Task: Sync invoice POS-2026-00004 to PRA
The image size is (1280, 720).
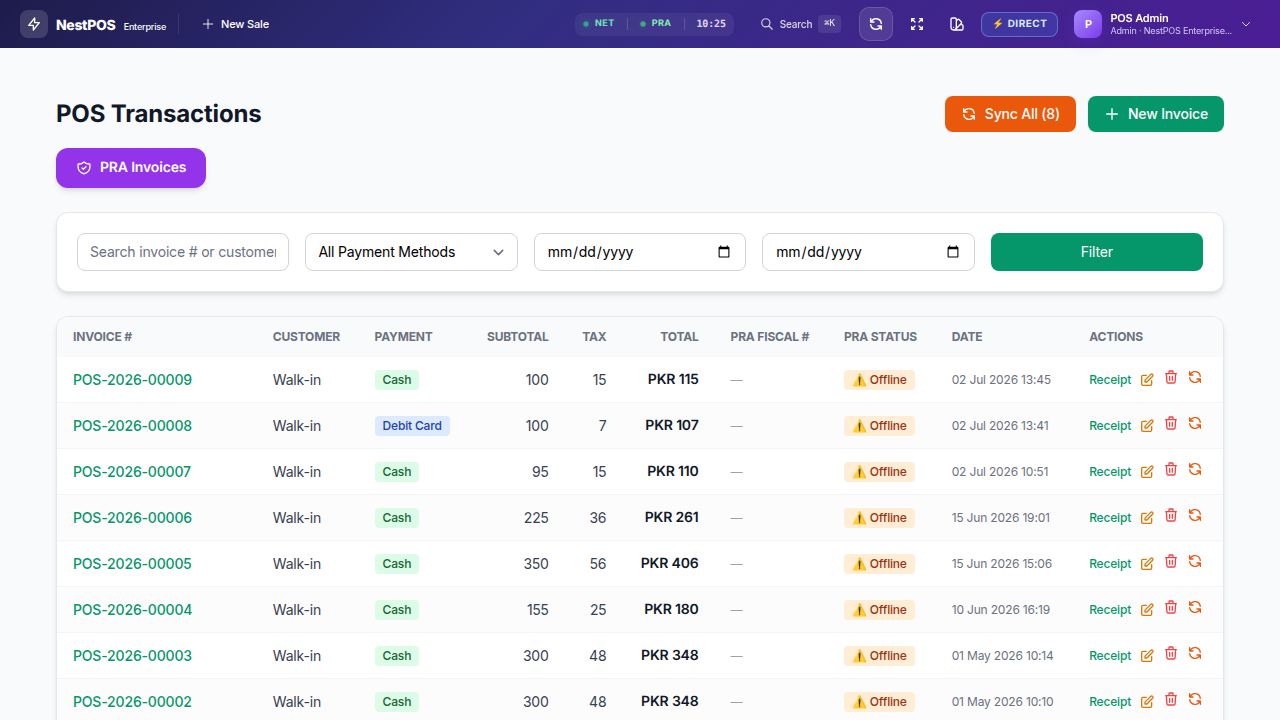Action: [1195, 608]
